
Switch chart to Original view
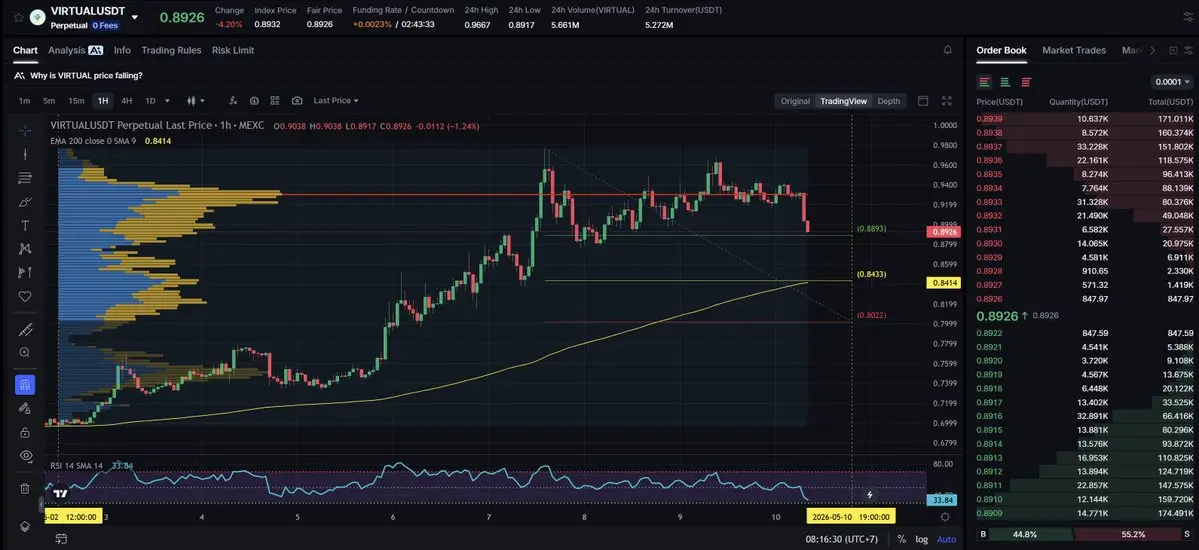tap(795, 101)
